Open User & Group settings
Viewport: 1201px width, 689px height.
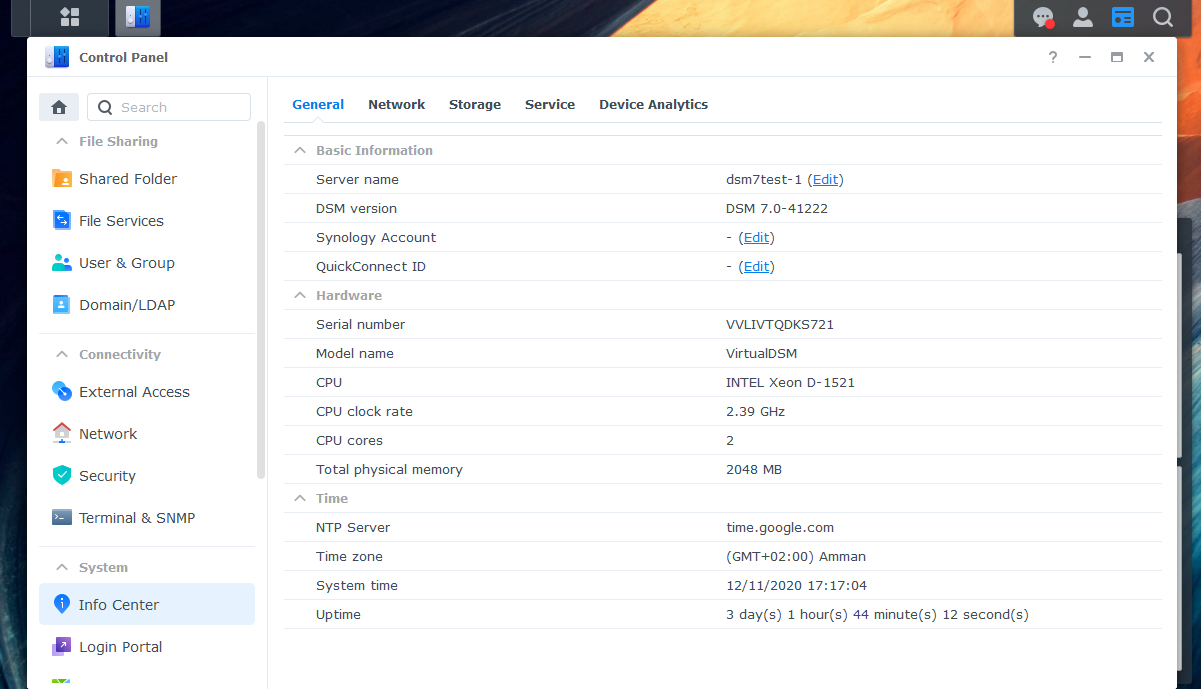coord(147,263)
